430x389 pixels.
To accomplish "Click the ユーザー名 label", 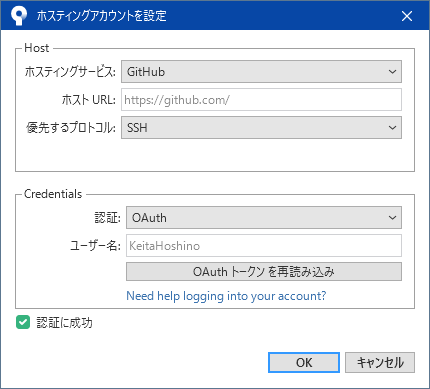I will point(95,246).
